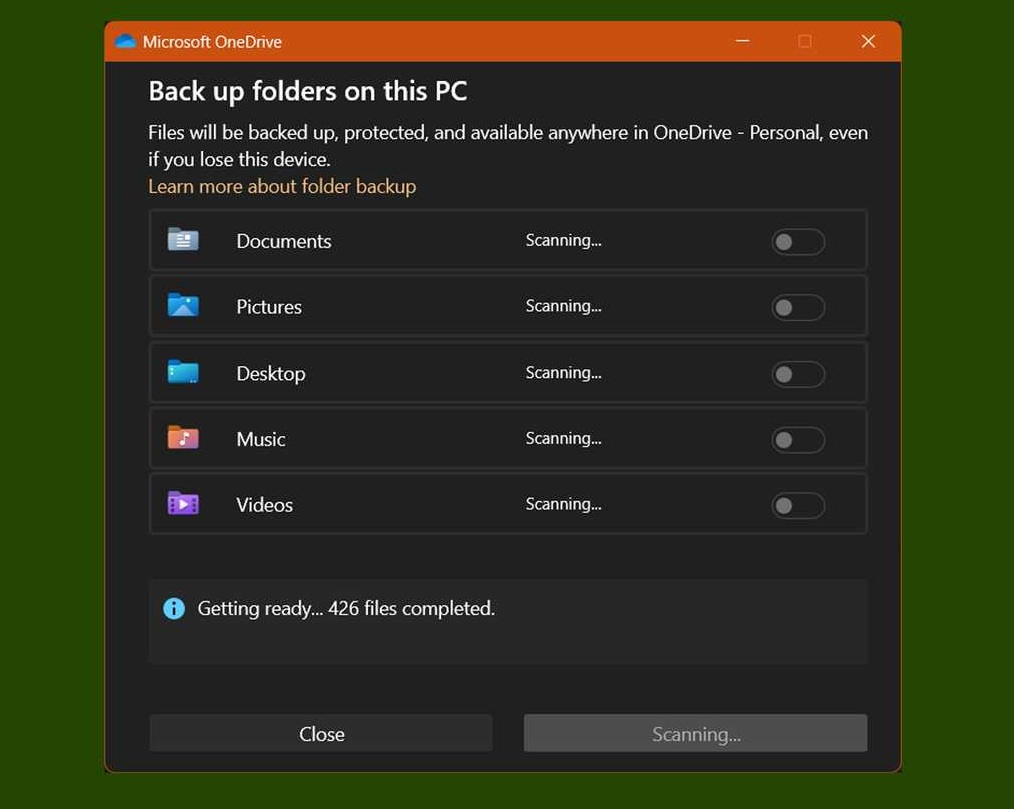This screenshot has width=1014, height=809.
Task: Click the Pictures folder icon
Action: pyautogui.click(x=183, y=305)
